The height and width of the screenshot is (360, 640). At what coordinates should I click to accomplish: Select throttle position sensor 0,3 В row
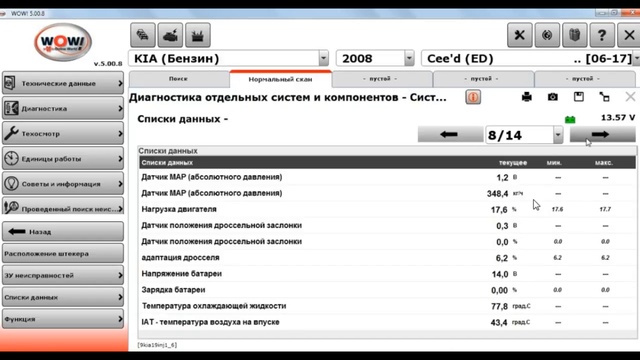[x=387, y=225]
